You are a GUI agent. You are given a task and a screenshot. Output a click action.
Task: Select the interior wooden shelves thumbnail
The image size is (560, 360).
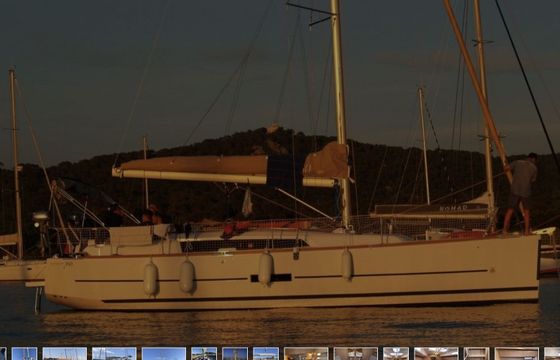click(x=476, y=354)
